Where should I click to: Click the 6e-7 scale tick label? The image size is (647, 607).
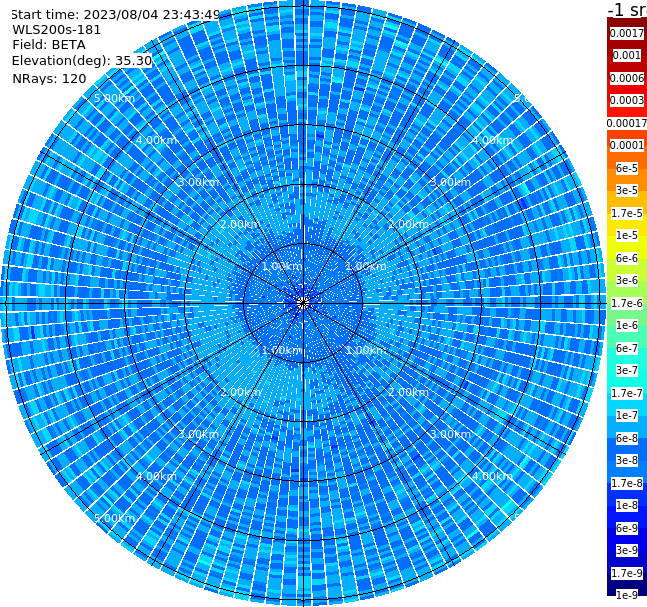click(627, 348)
